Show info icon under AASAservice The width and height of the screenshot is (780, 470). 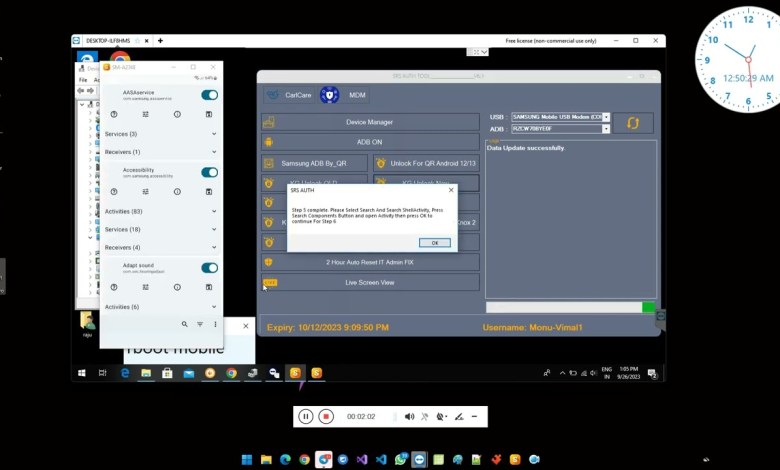[x=177, y=114]
